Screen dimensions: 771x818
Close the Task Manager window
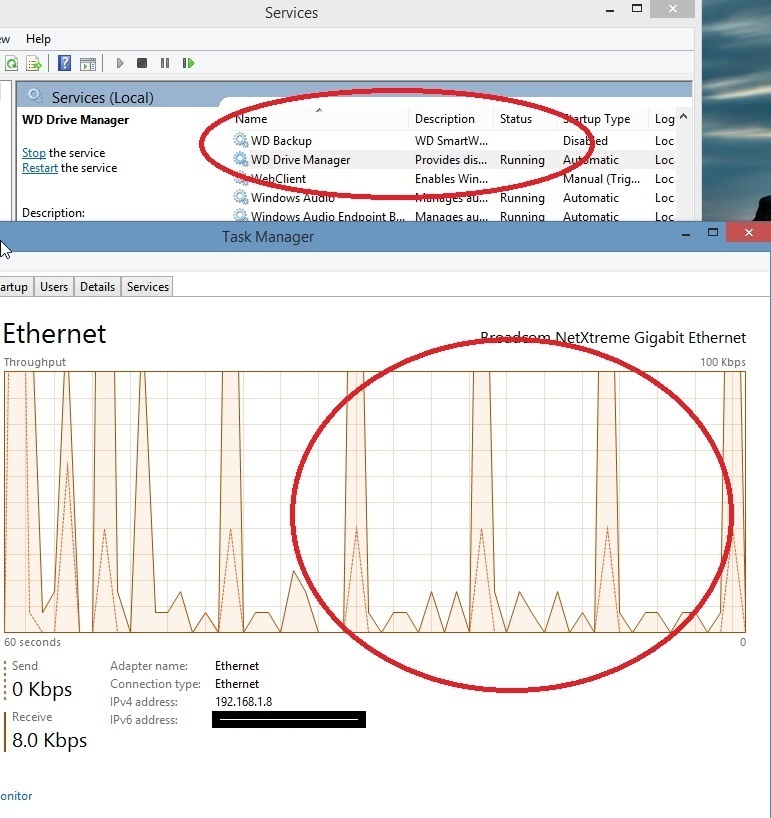749,233
